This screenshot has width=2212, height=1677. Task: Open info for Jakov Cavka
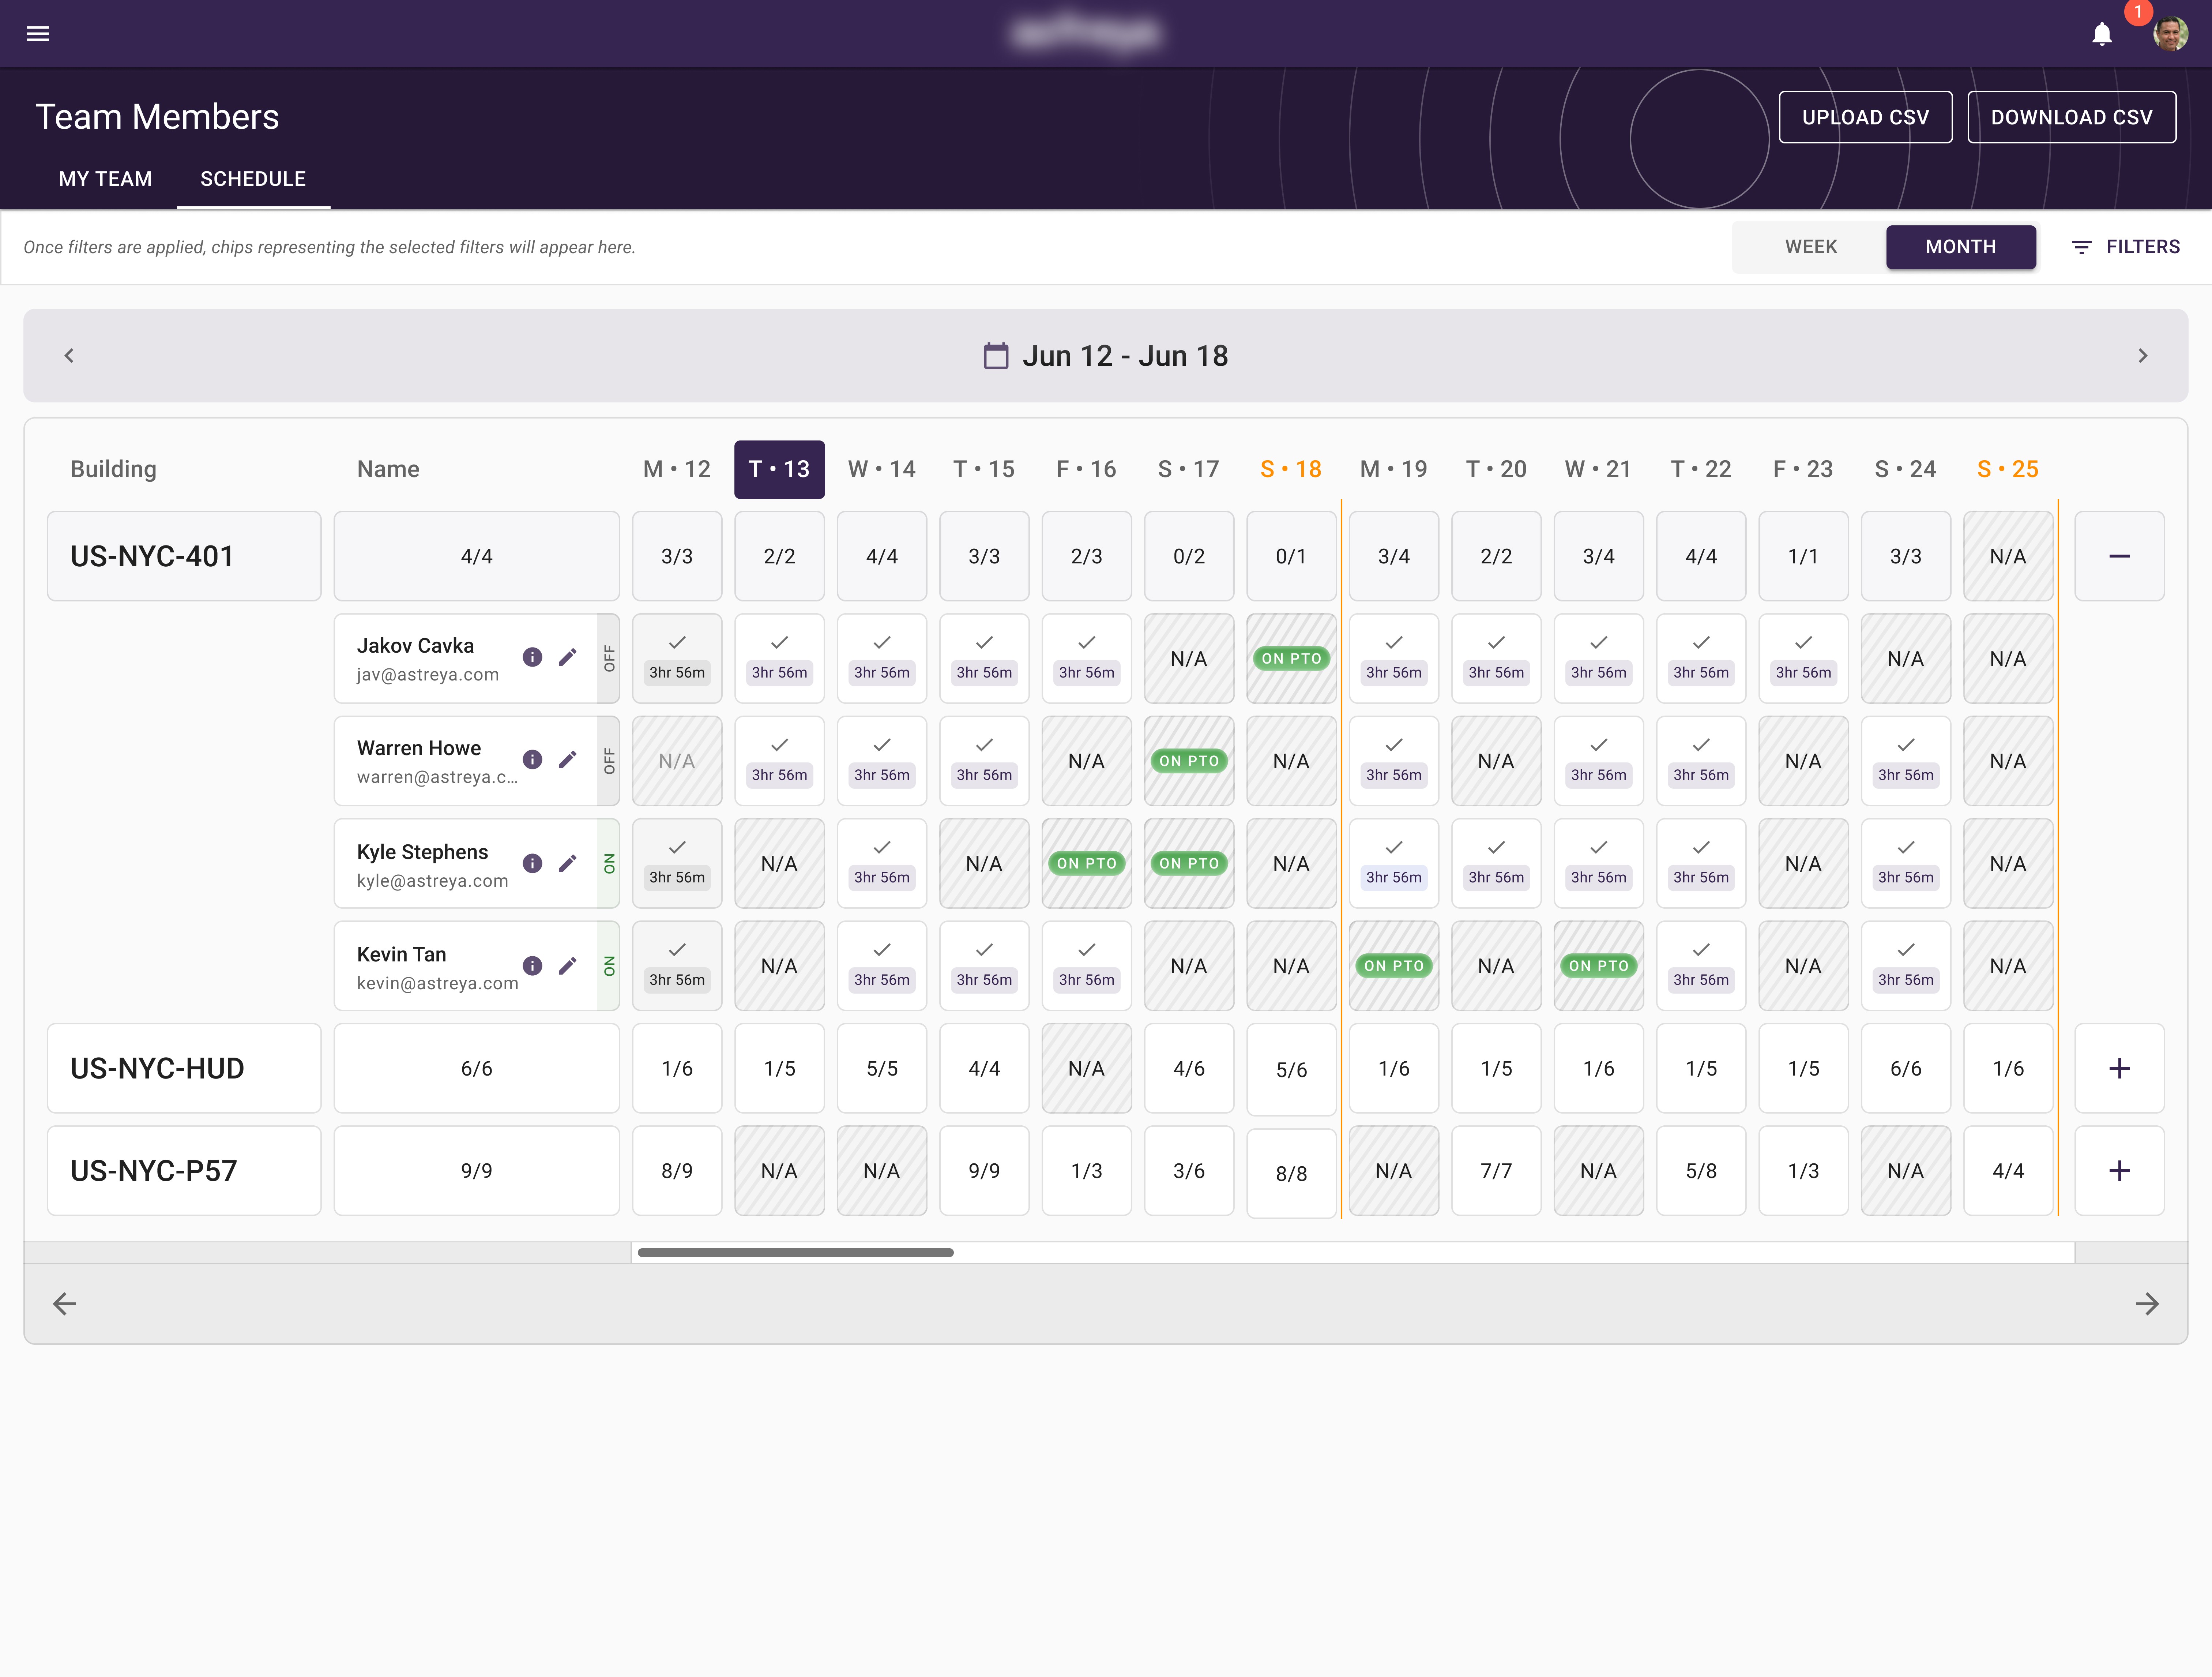533,657
